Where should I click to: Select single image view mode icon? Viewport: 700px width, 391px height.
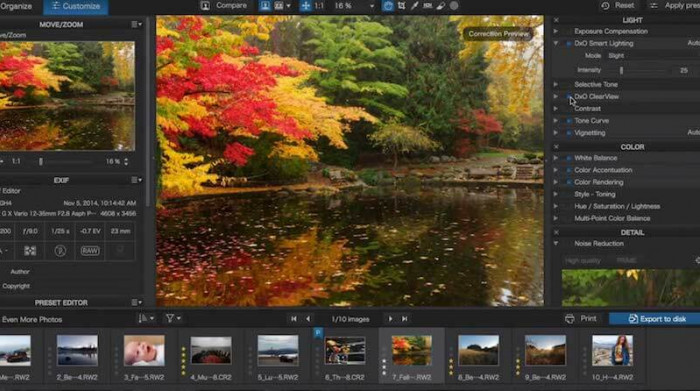265,6
